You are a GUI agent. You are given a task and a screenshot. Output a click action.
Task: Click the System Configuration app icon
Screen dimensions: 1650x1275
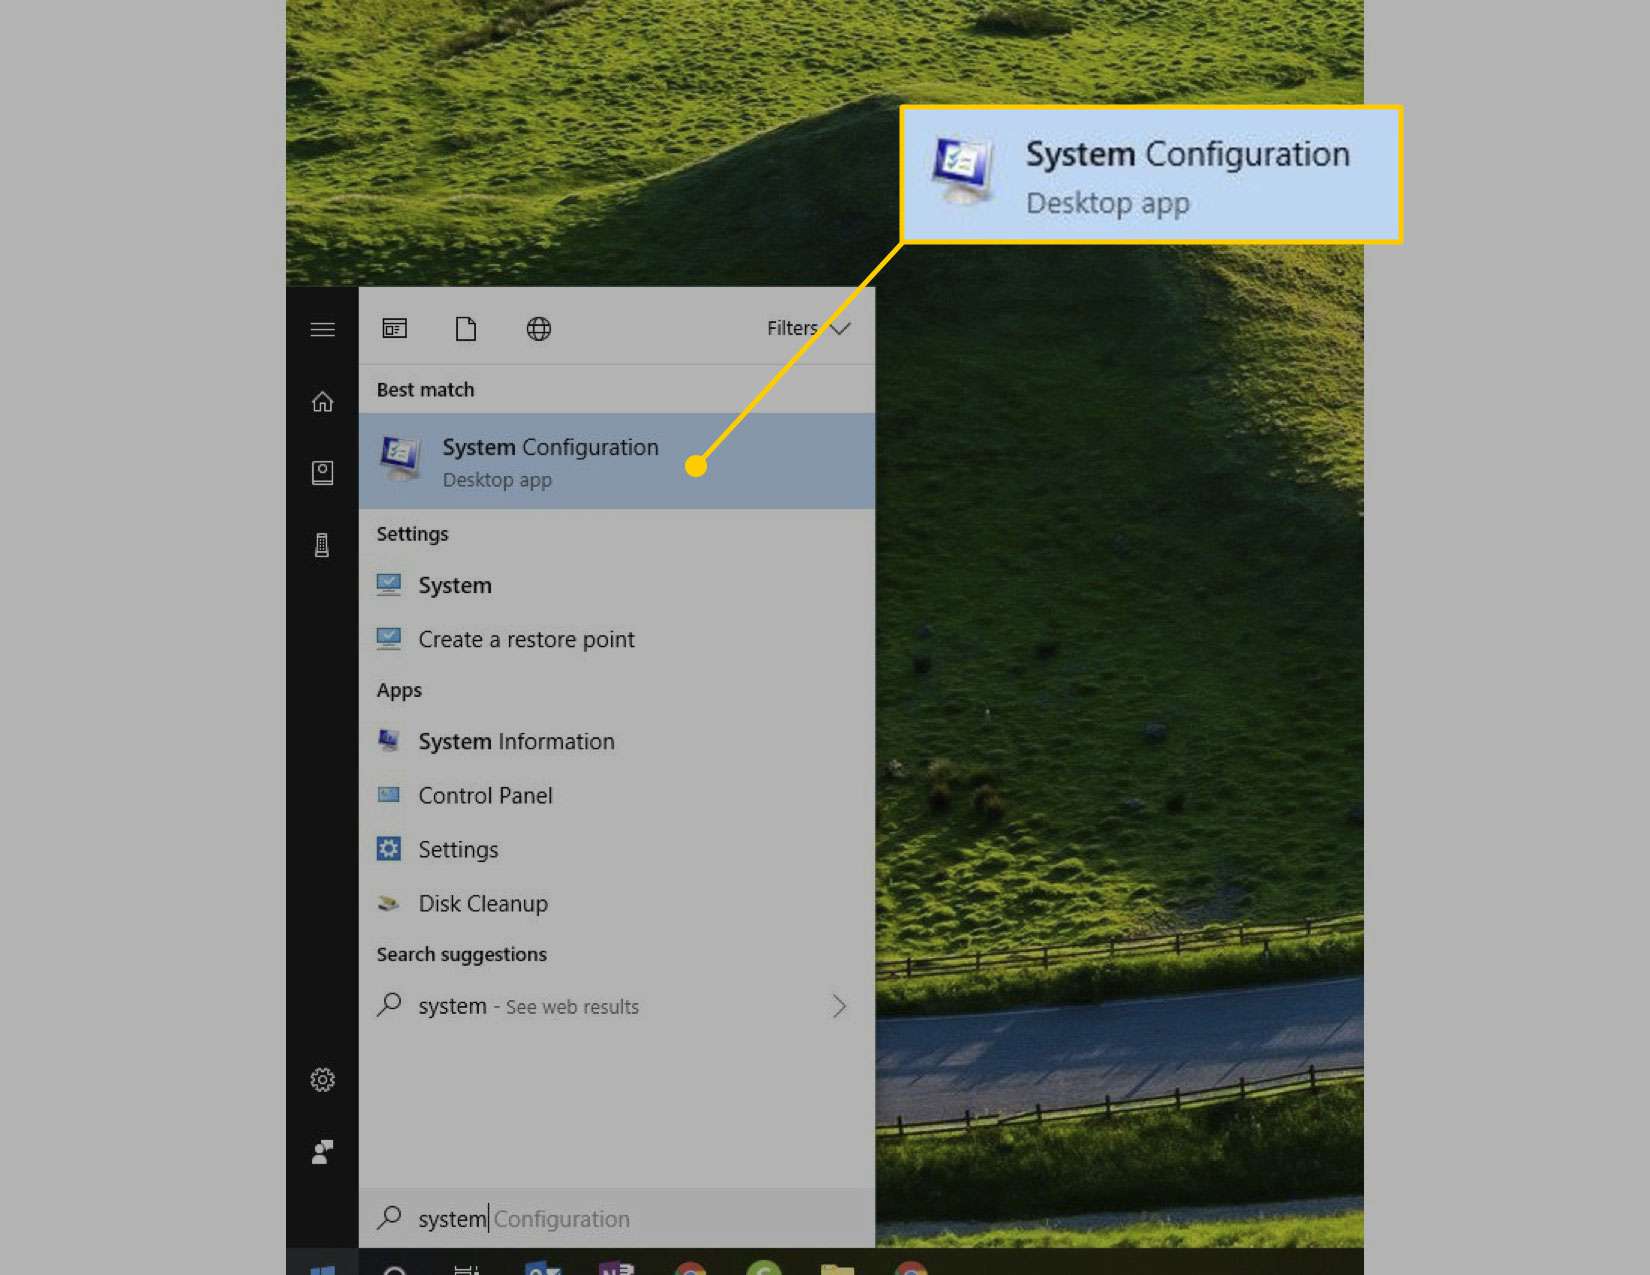400,458
